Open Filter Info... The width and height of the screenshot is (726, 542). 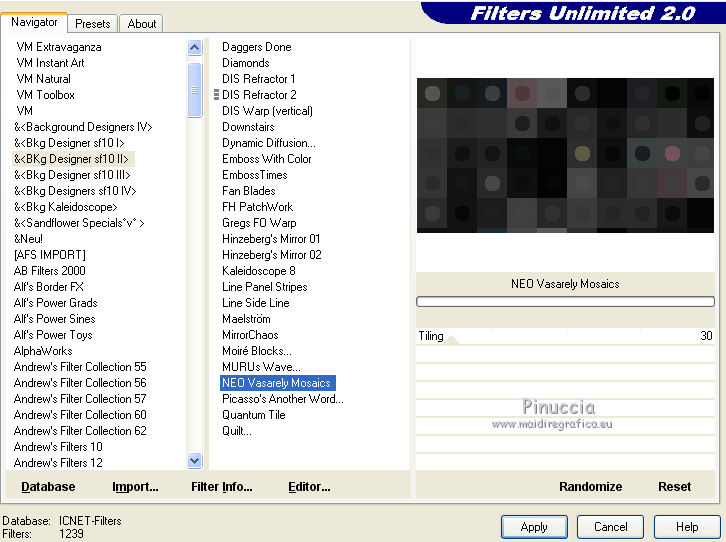222,486
